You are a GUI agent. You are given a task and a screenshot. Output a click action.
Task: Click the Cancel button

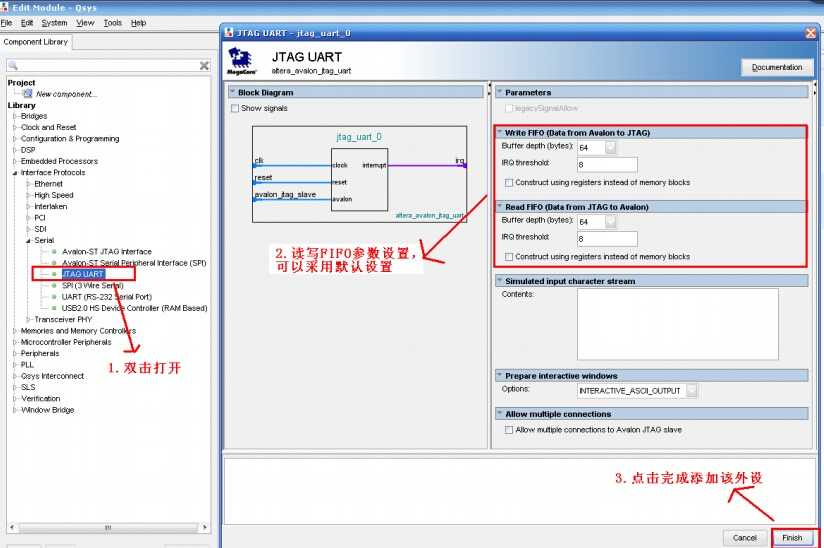(744, 538)
